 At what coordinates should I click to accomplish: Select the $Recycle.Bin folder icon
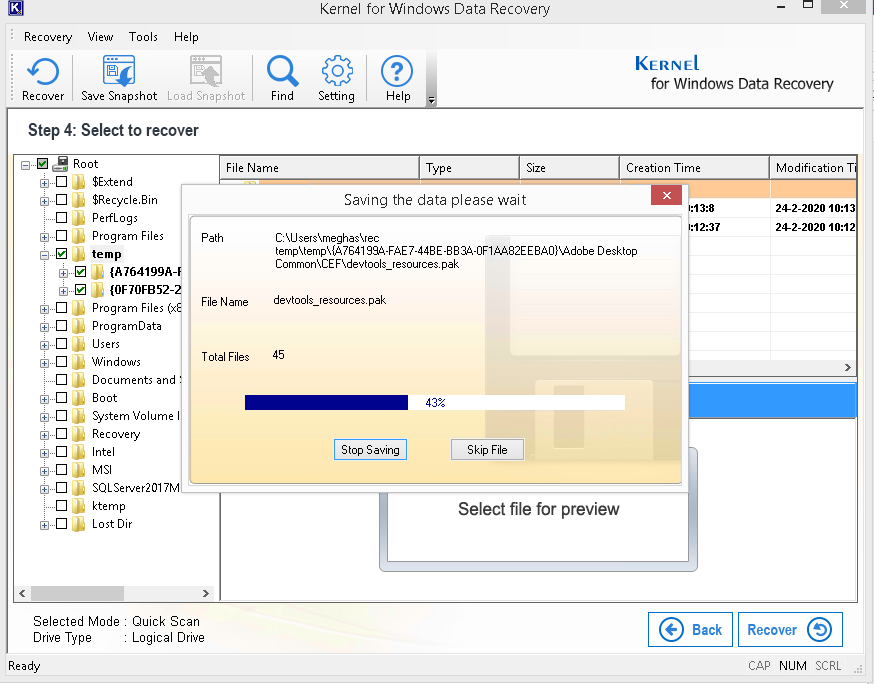(x=79, y=200)
